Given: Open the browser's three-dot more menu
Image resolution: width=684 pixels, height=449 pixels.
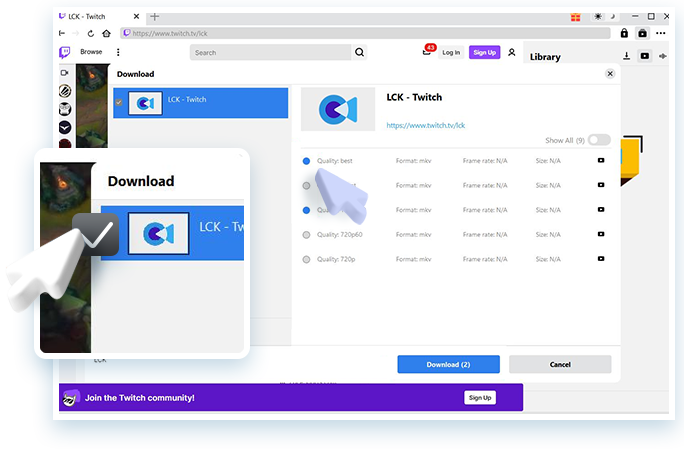Looking at the screenshot, I should 661,33.
